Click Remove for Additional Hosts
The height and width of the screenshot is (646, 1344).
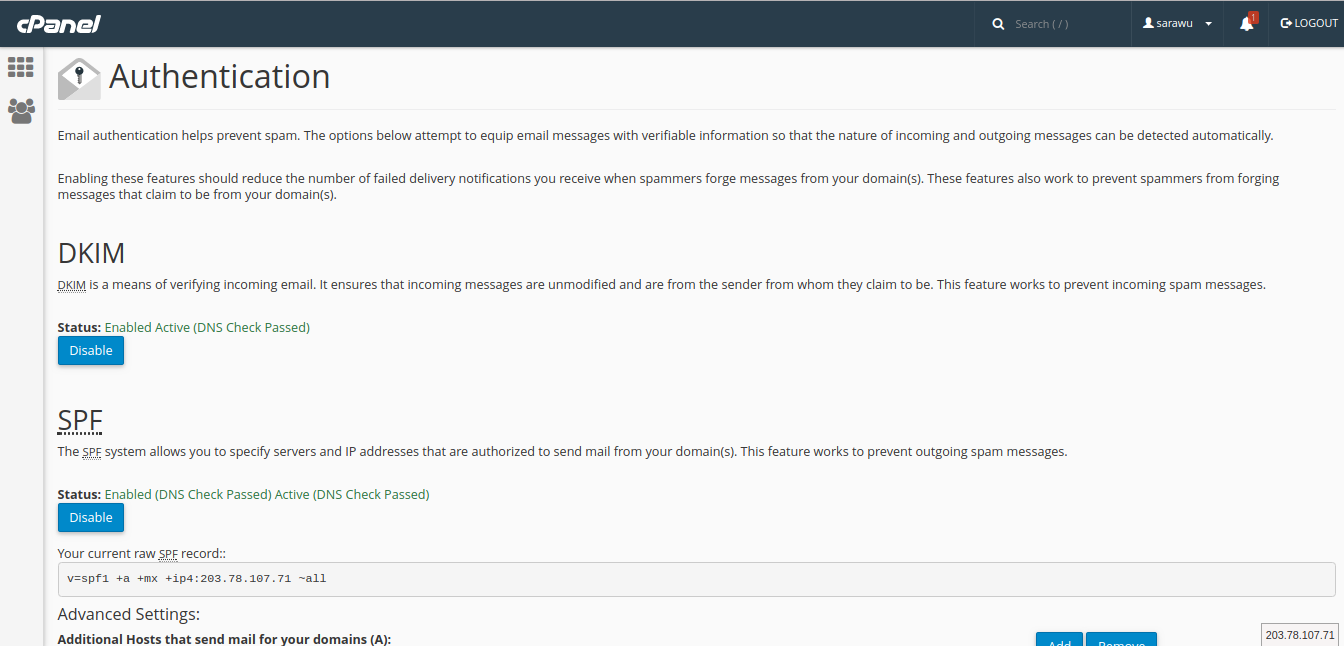pyautogui.click(x=1120, y=640)
